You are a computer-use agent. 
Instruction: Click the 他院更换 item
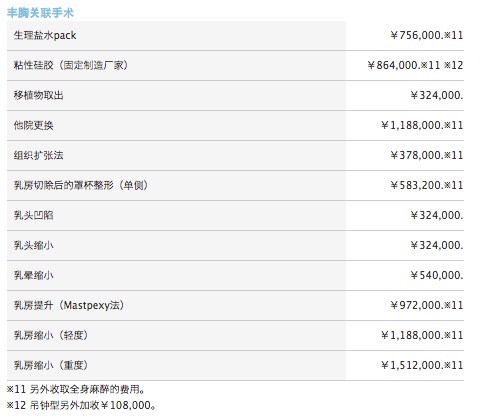click(x=33, y=125)
